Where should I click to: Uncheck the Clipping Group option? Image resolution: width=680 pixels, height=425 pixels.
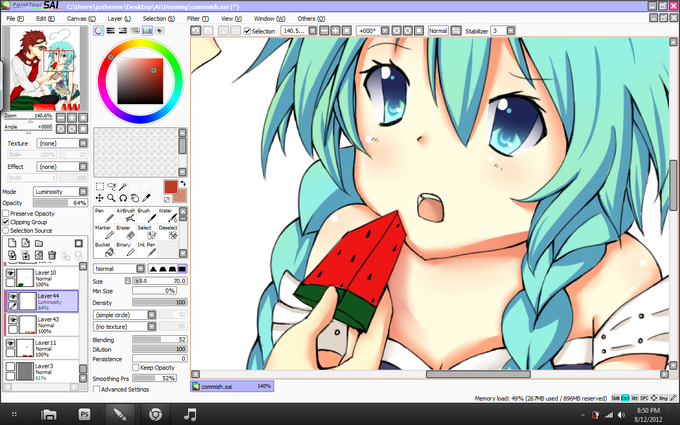click(6, 222)
